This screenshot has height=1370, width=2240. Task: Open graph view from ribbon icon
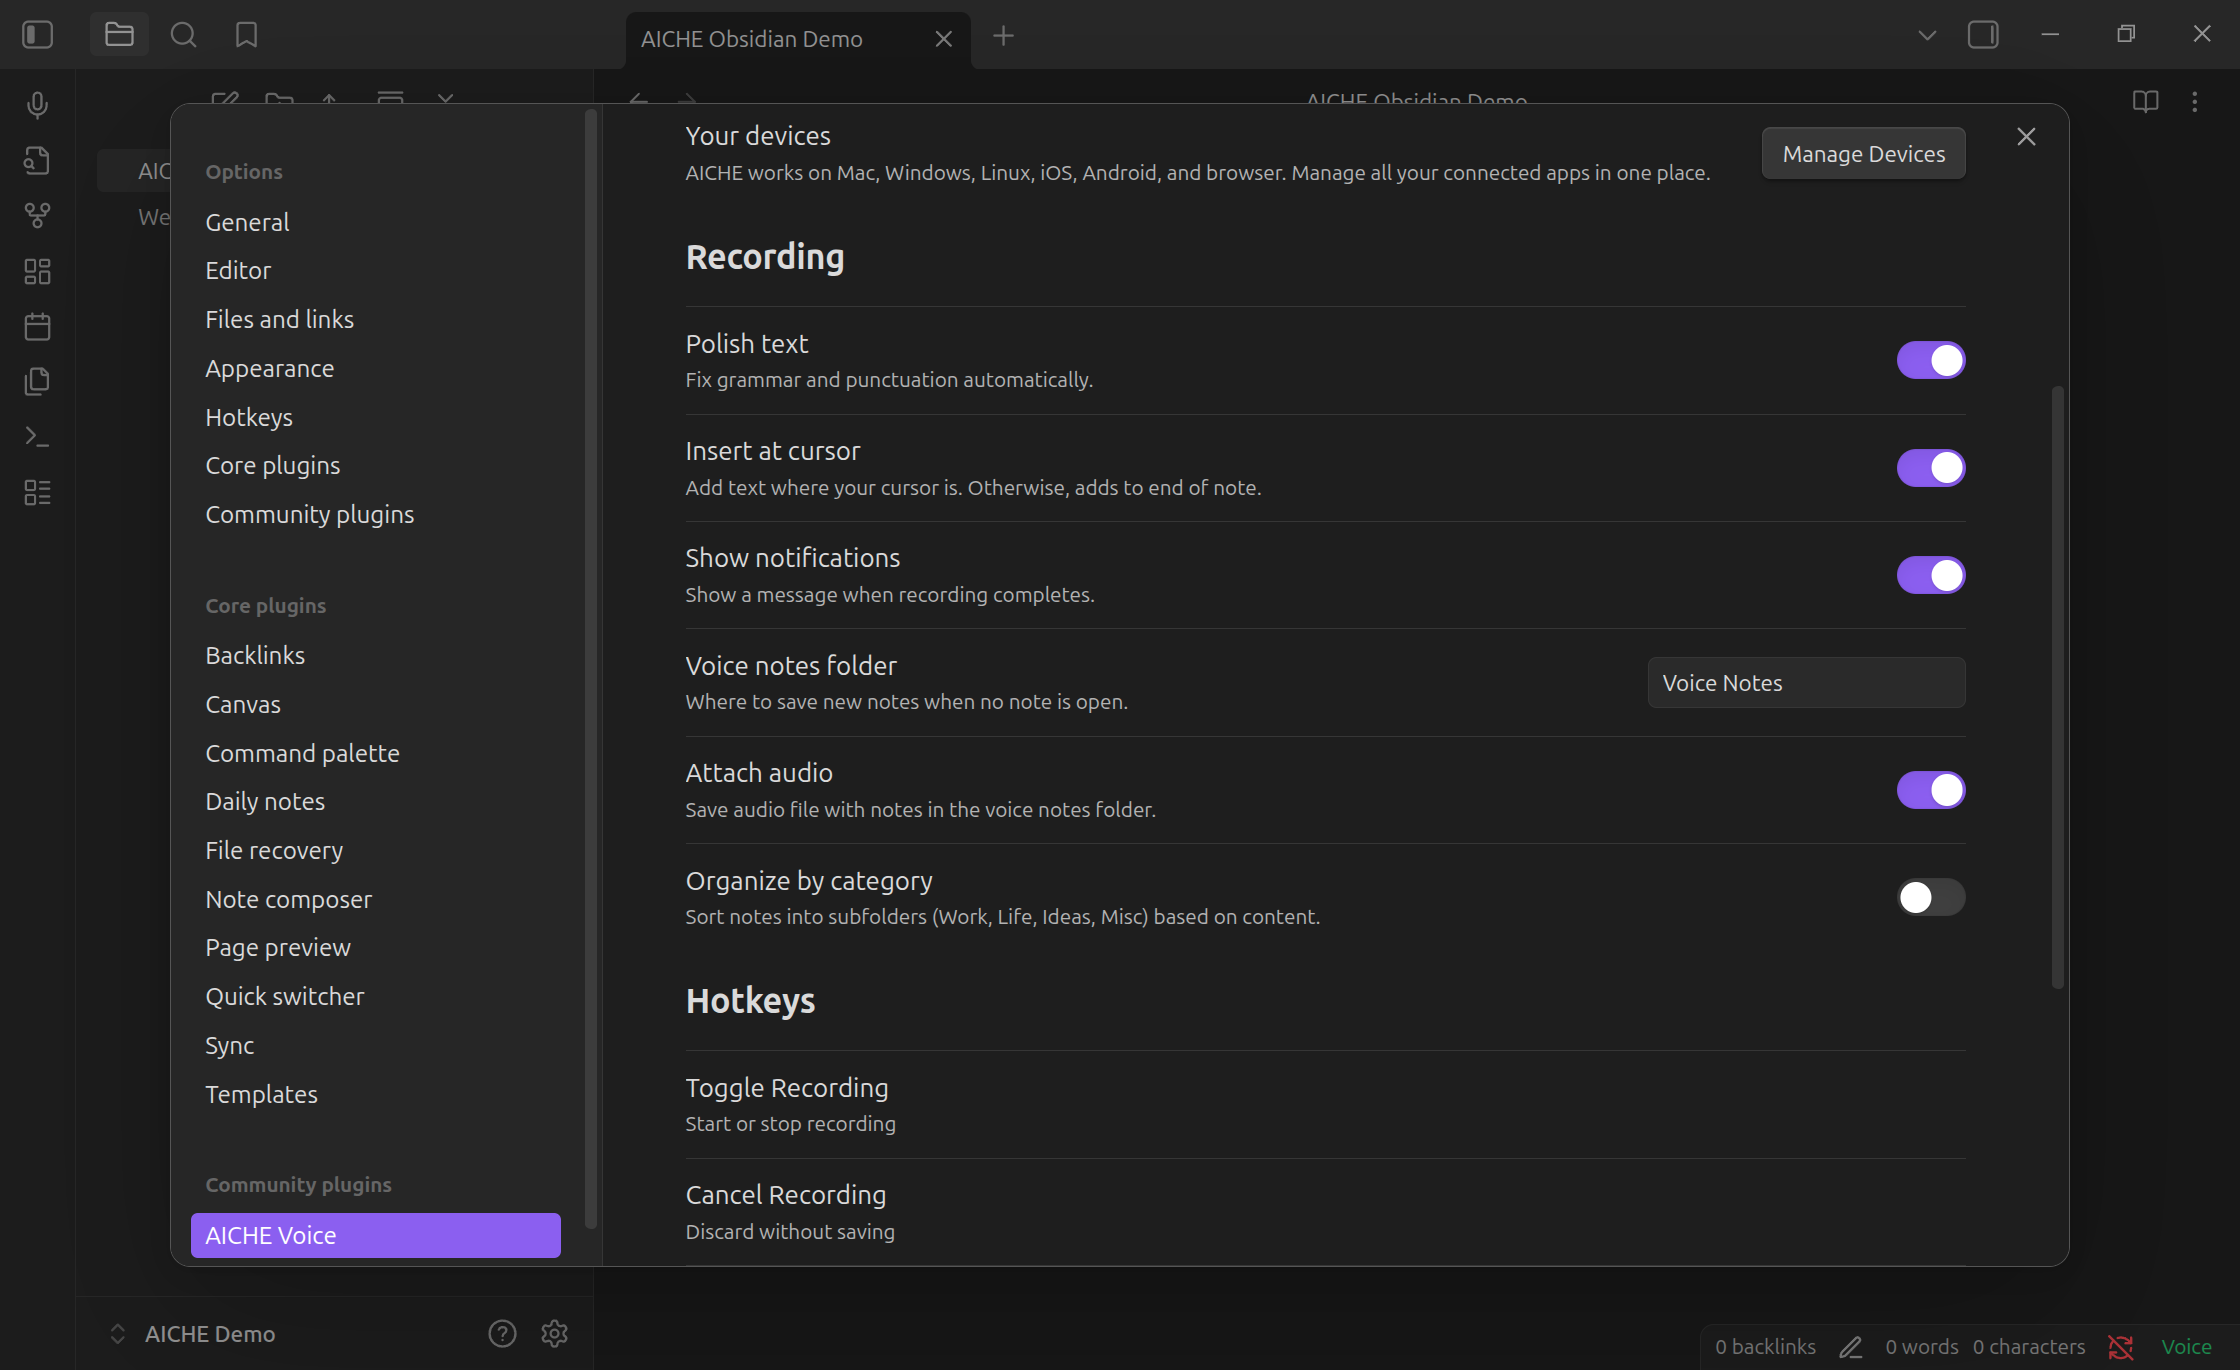[x=37, y=215]
